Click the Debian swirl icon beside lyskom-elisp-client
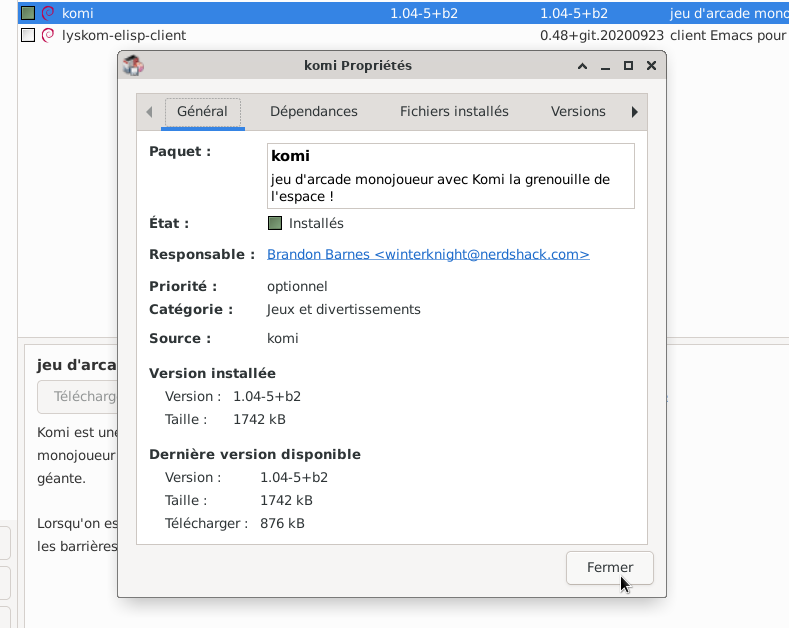789x628 pixels. pos(48,35)
